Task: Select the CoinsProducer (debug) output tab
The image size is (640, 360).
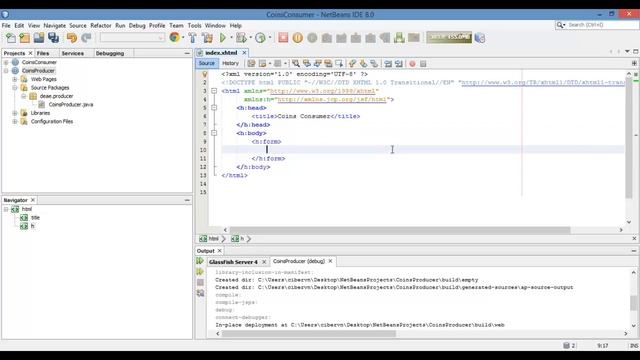Action: [299, 261]
